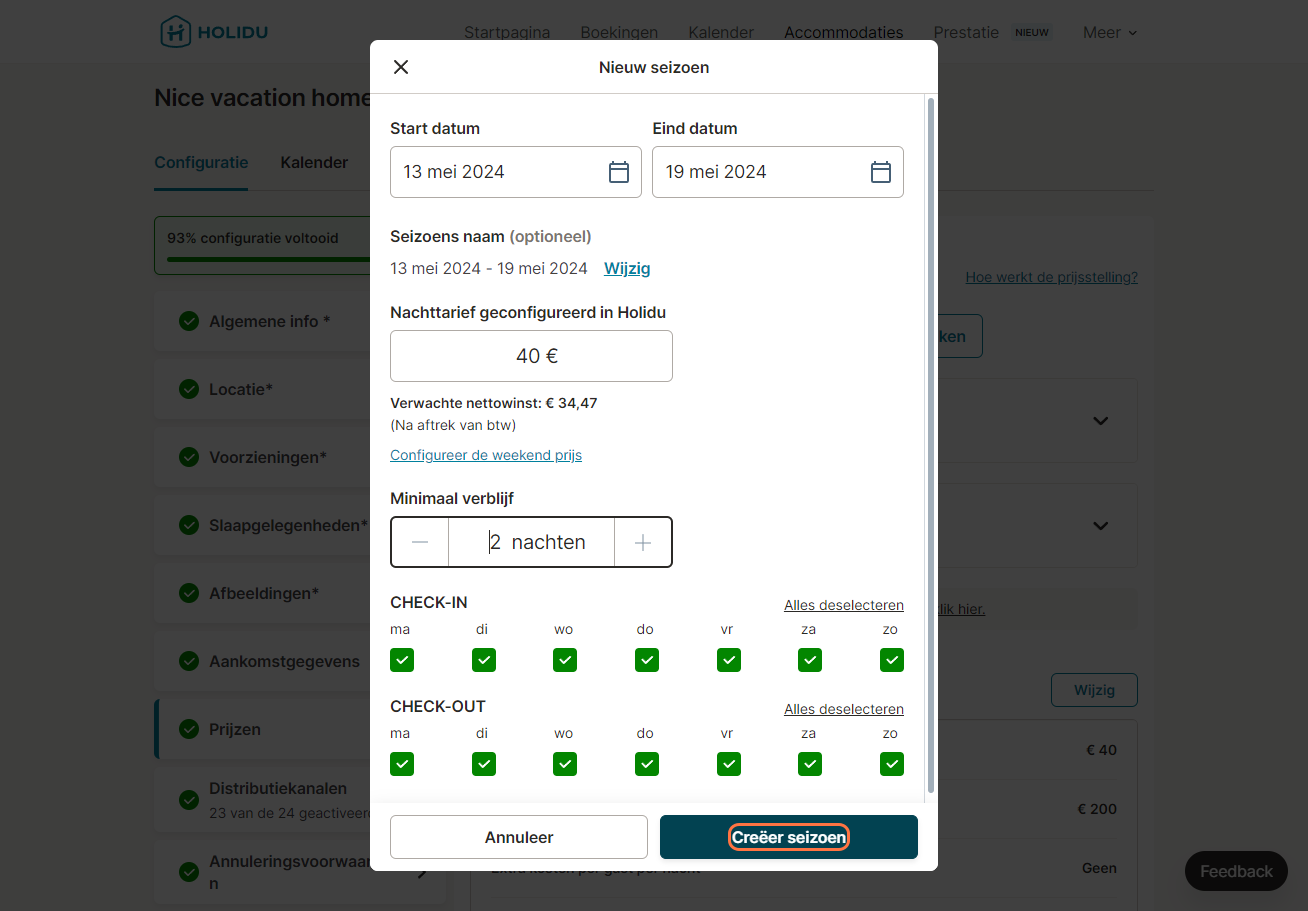Image resolution: width=1308 pixels, height=911 pixels.
Task: Click the green check icon beside Locatie
Action: pyautogui.click(x=189, y=389)
